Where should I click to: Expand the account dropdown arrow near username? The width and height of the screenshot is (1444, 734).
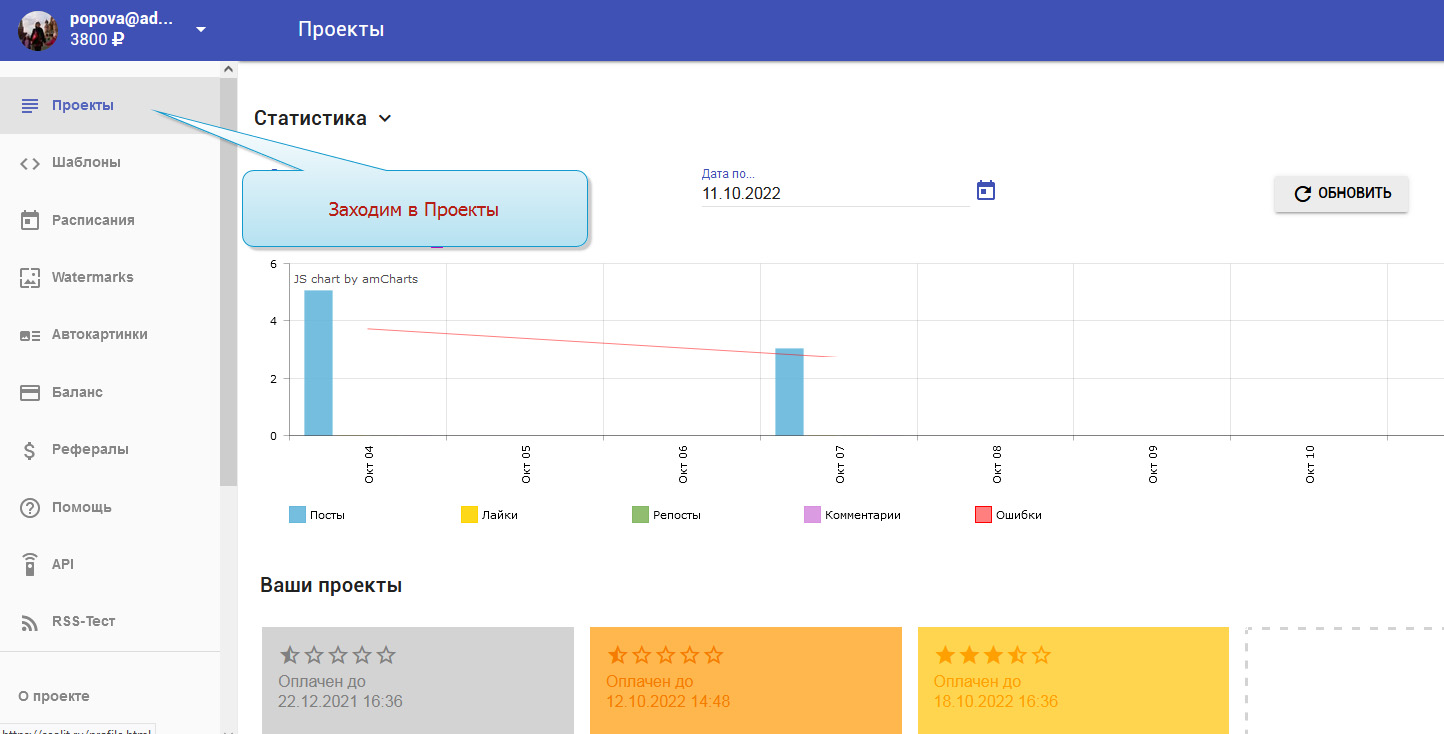tap(201, 30)
